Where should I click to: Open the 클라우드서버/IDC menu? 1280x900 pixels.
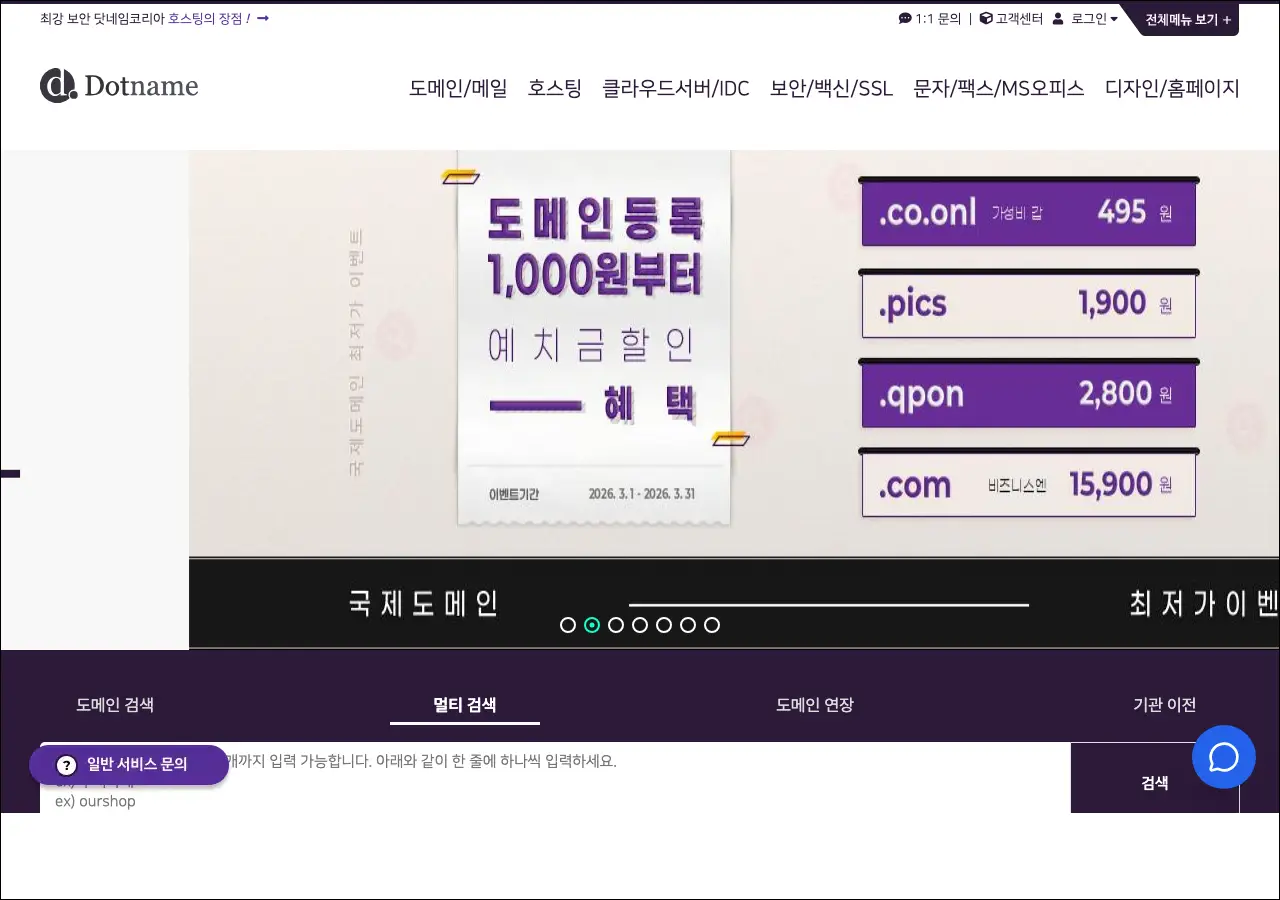(675, 88)
